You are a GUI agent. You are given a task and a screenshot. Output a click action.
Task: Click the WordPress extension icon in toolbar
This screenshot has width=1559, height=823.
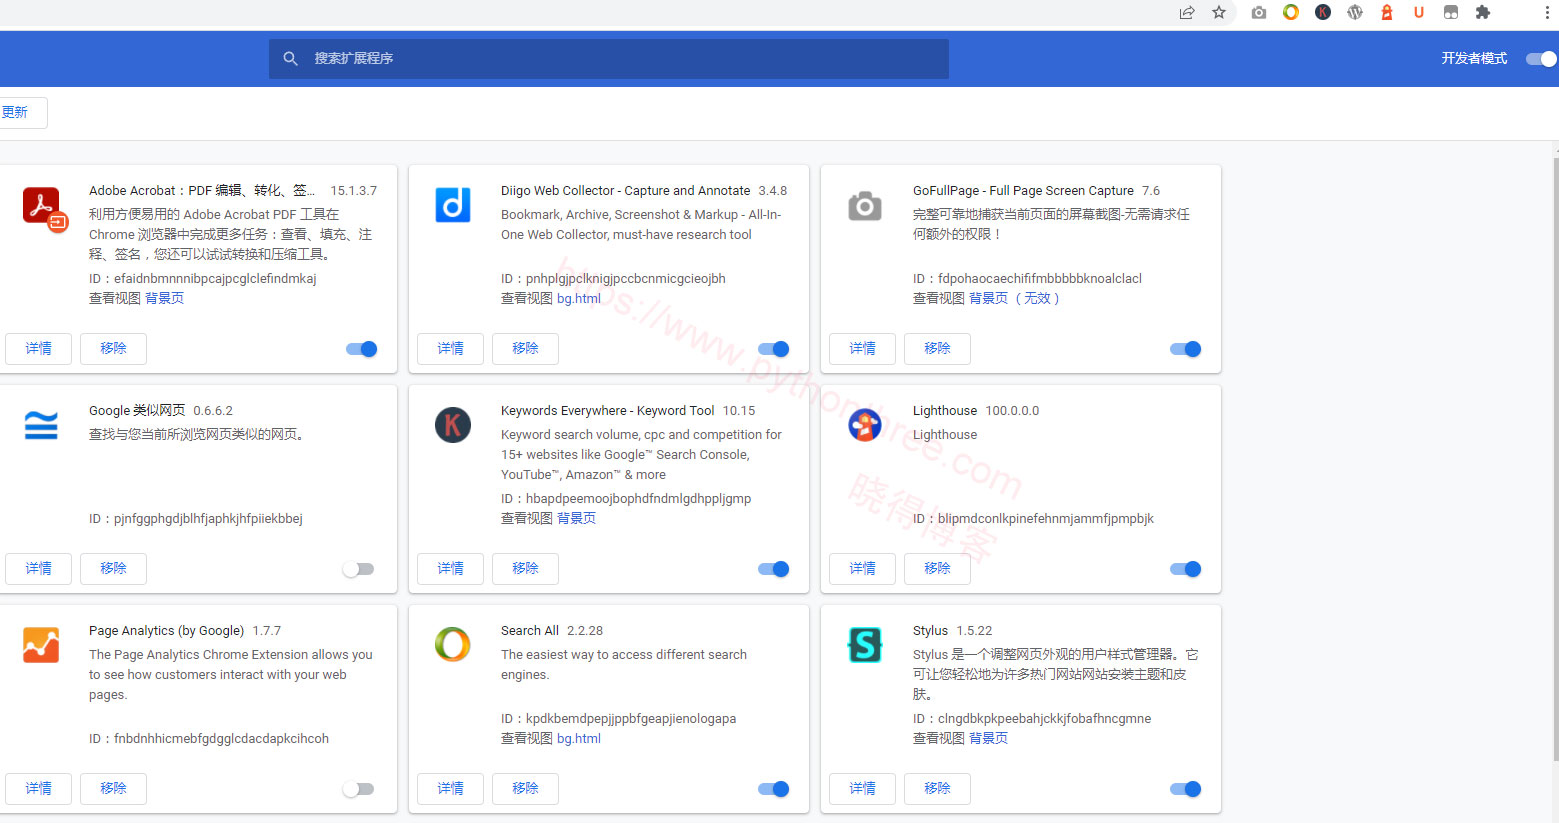click(x=1355, y=13)
